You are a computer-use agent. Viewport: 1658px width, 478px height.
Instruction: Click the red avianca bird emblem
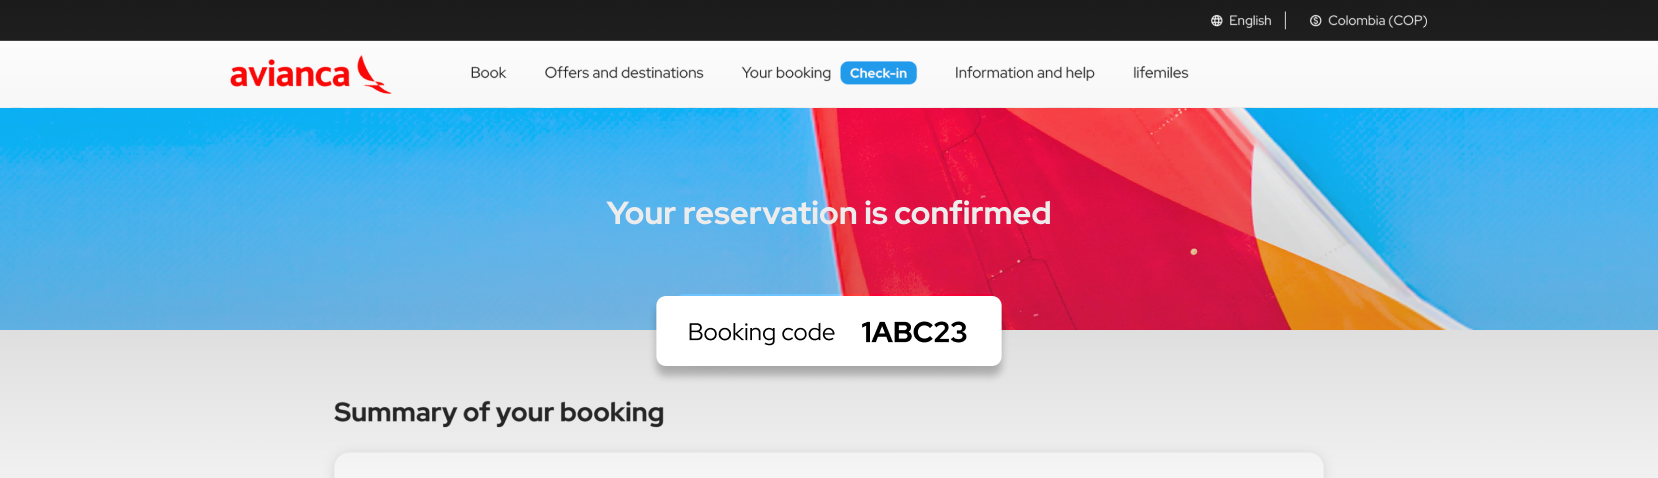click(374, 75)
